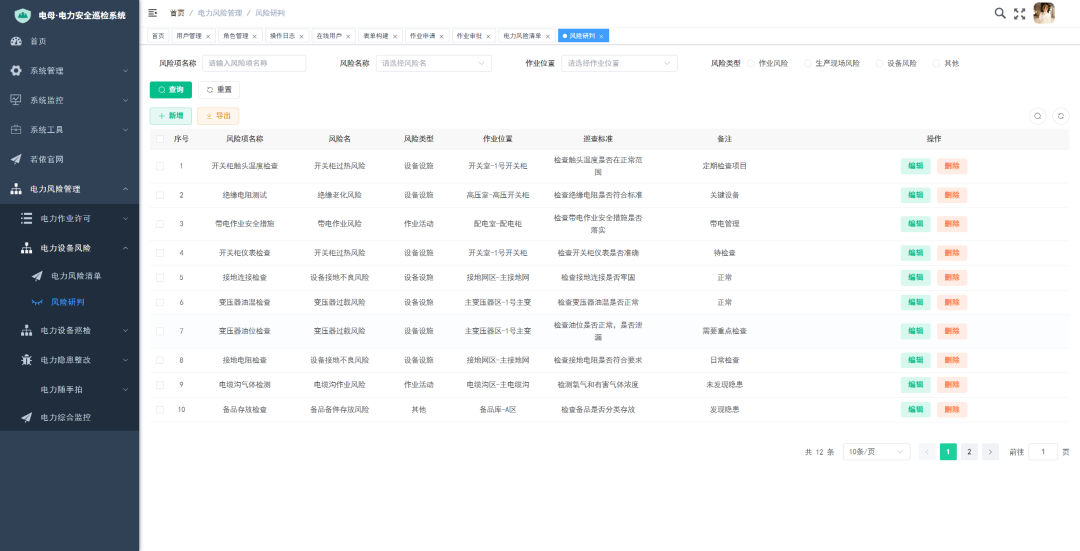This screenshot has height=551, width=1080.
Task: Click the round search toggle icon above the table
Action: pyautogui.click(x=1038, y=116)
